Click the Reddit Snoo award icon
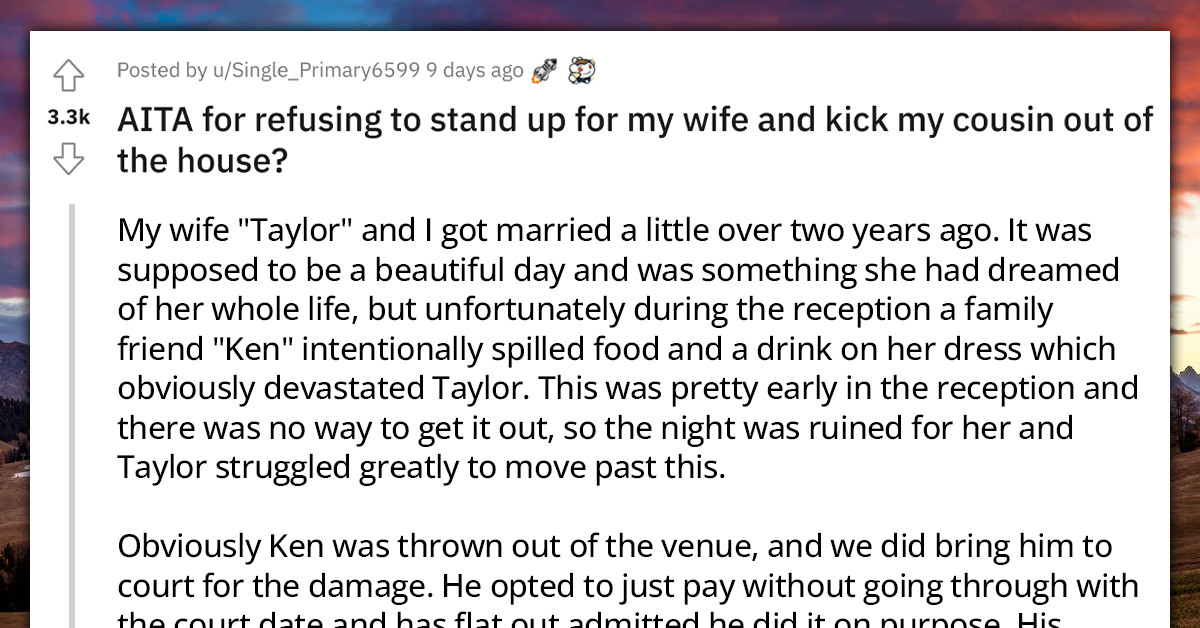 (582, 69)
